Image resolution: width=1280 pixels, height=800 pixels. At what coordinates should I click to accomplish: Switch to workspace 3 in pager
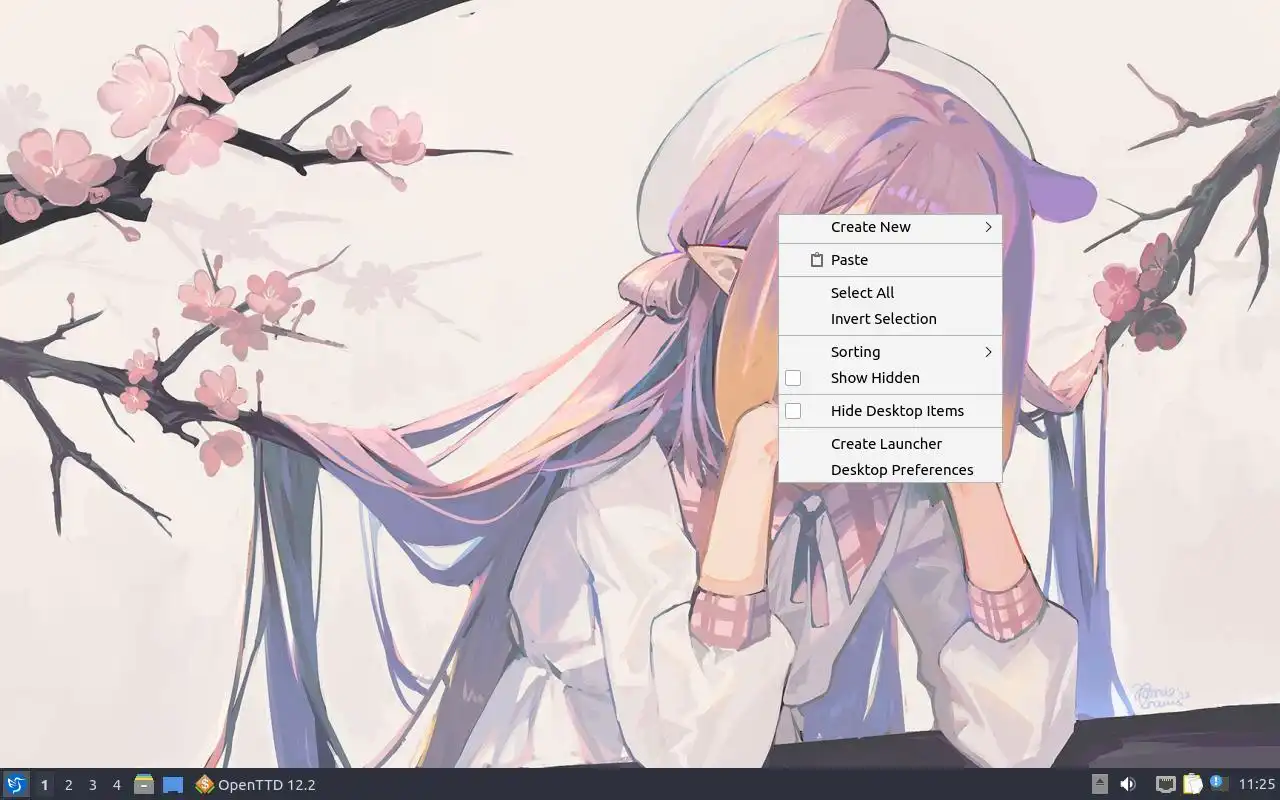(x=92, y=785)
